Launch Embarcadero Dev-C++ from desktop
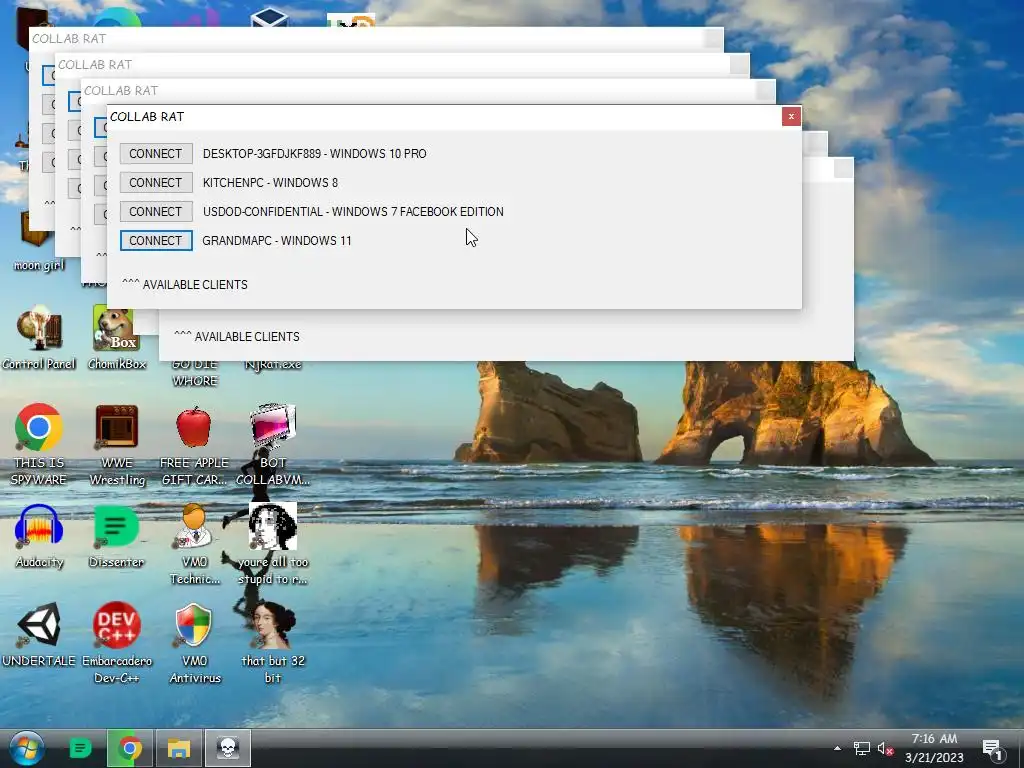This screenshot has width=1024, height=768. click(117, 643)
